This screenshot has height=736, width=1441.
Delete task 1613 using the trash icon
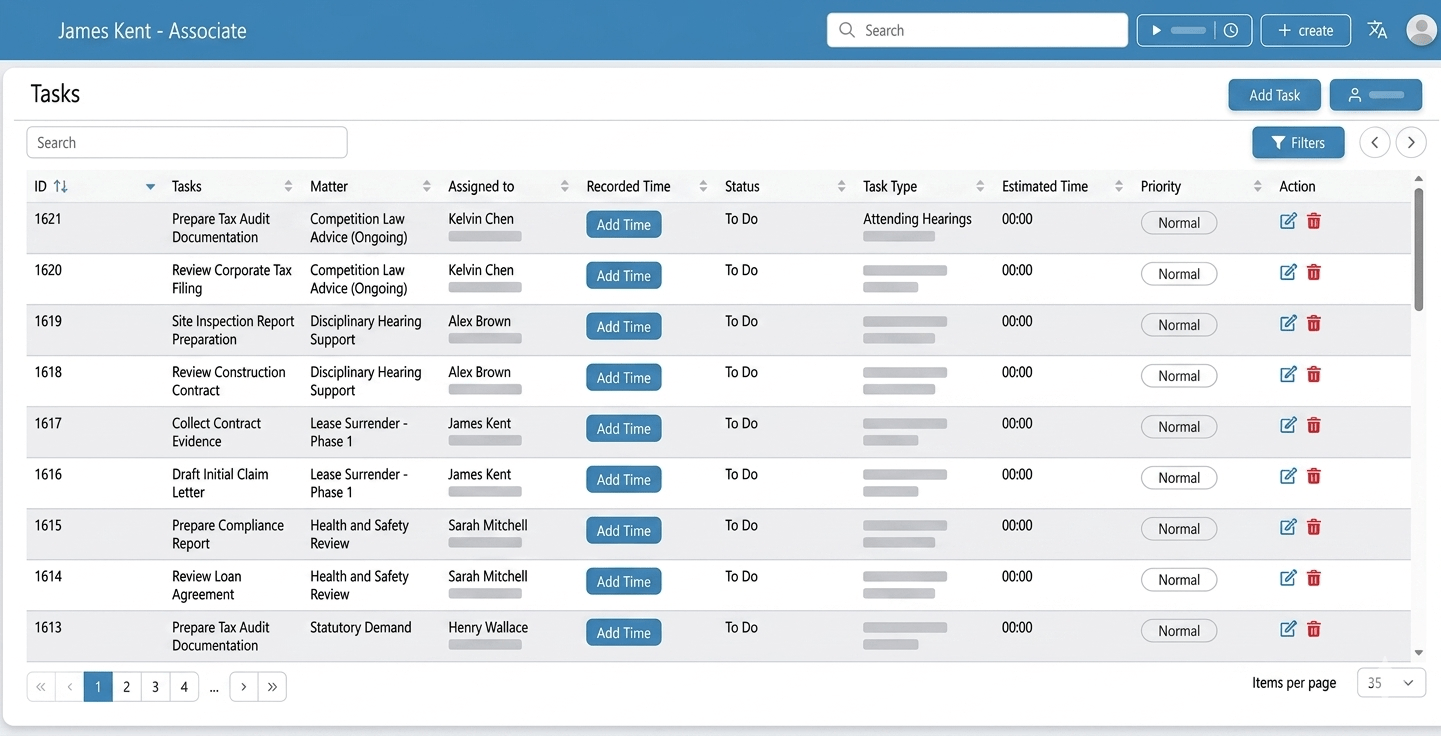1314,629
